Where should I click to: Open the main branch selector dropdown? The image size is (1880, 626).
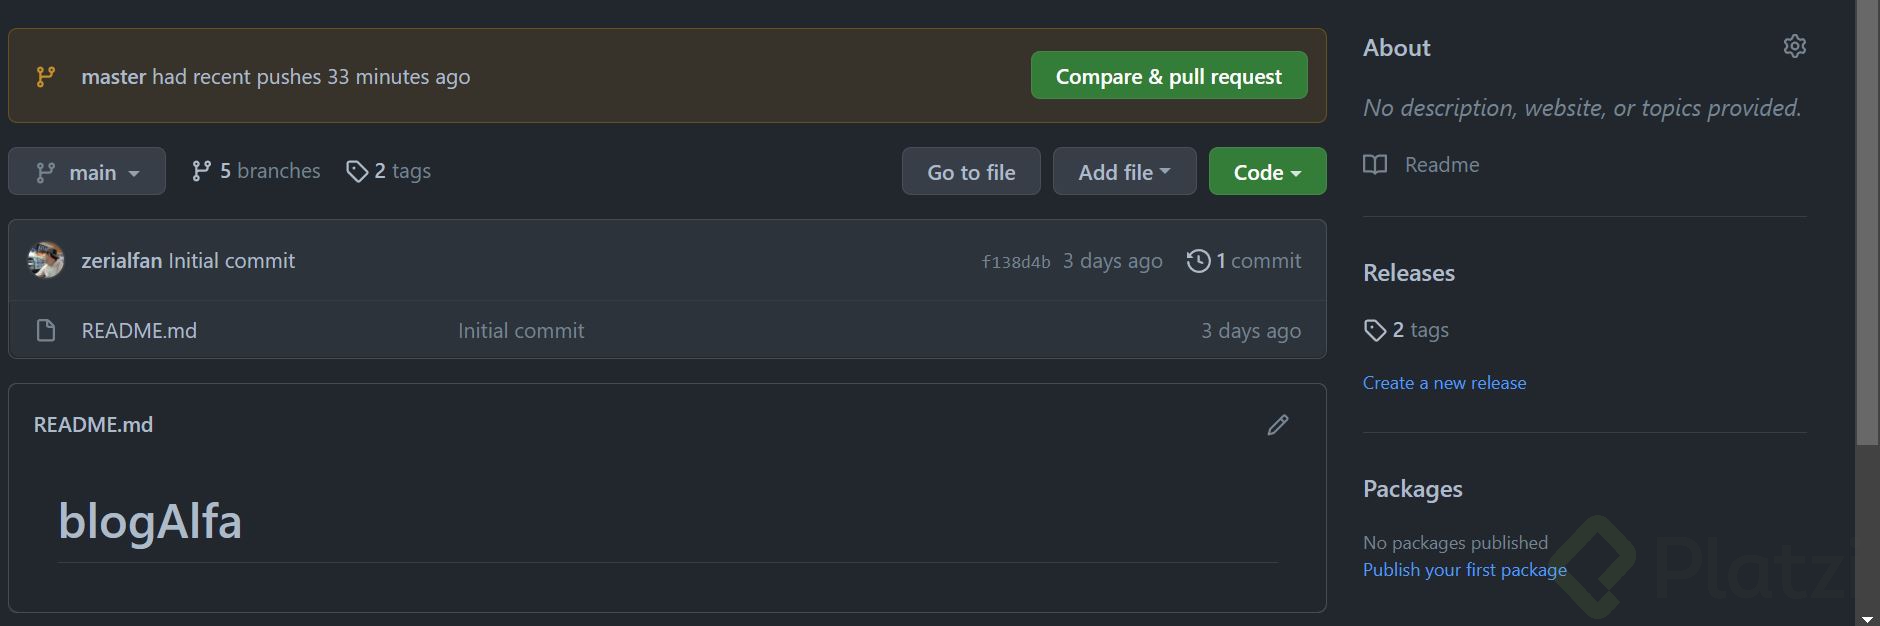coord(87,172)
